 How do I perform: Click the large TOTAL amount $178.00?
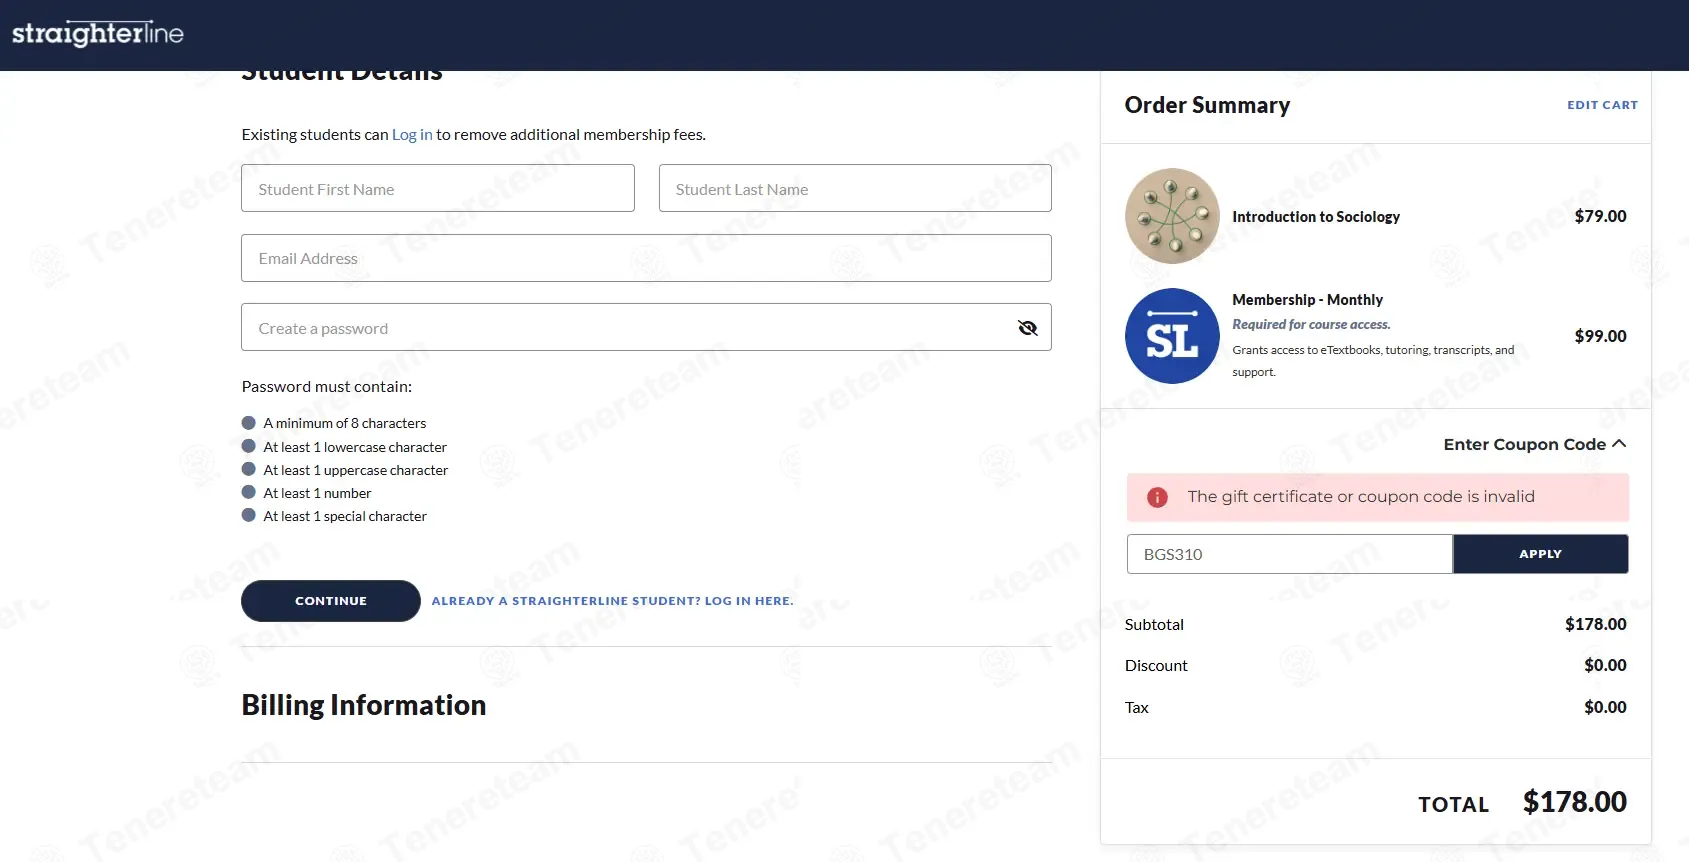click(x=1574, y=802)
